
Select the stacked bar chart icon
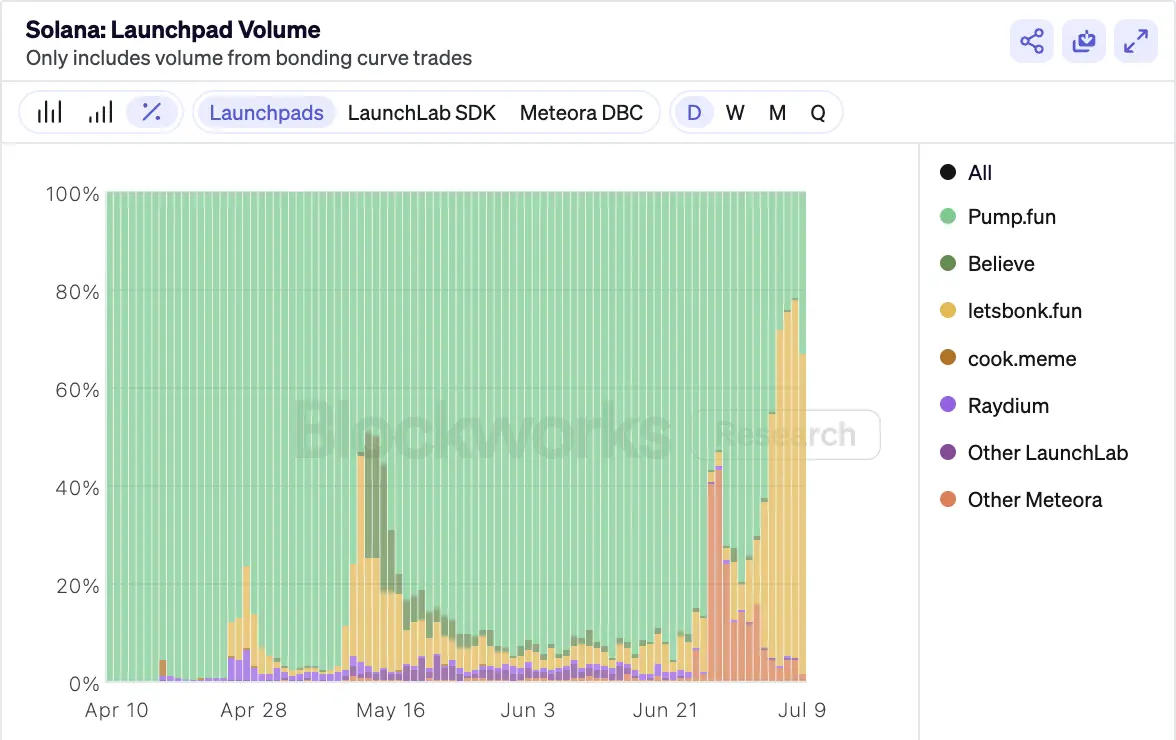click(x=100, y=112)
